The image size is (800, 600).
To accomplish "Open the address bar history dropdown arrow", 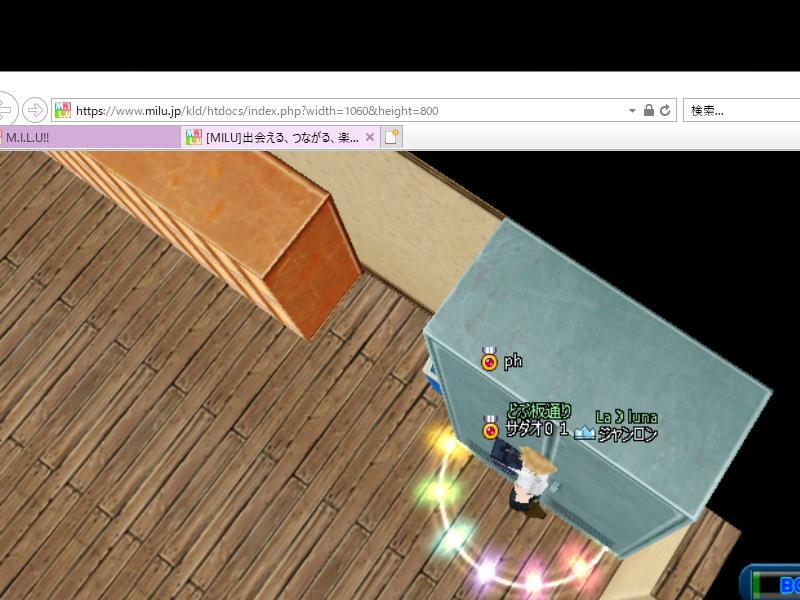I will [632, 110].
